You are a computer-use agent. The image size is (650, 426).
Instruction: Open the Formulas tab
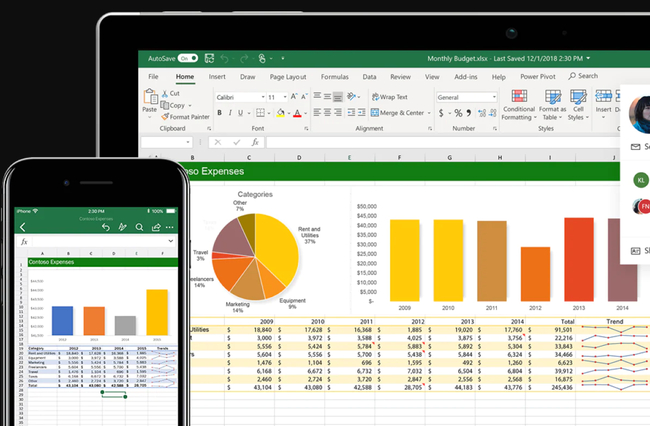point(335,77)
